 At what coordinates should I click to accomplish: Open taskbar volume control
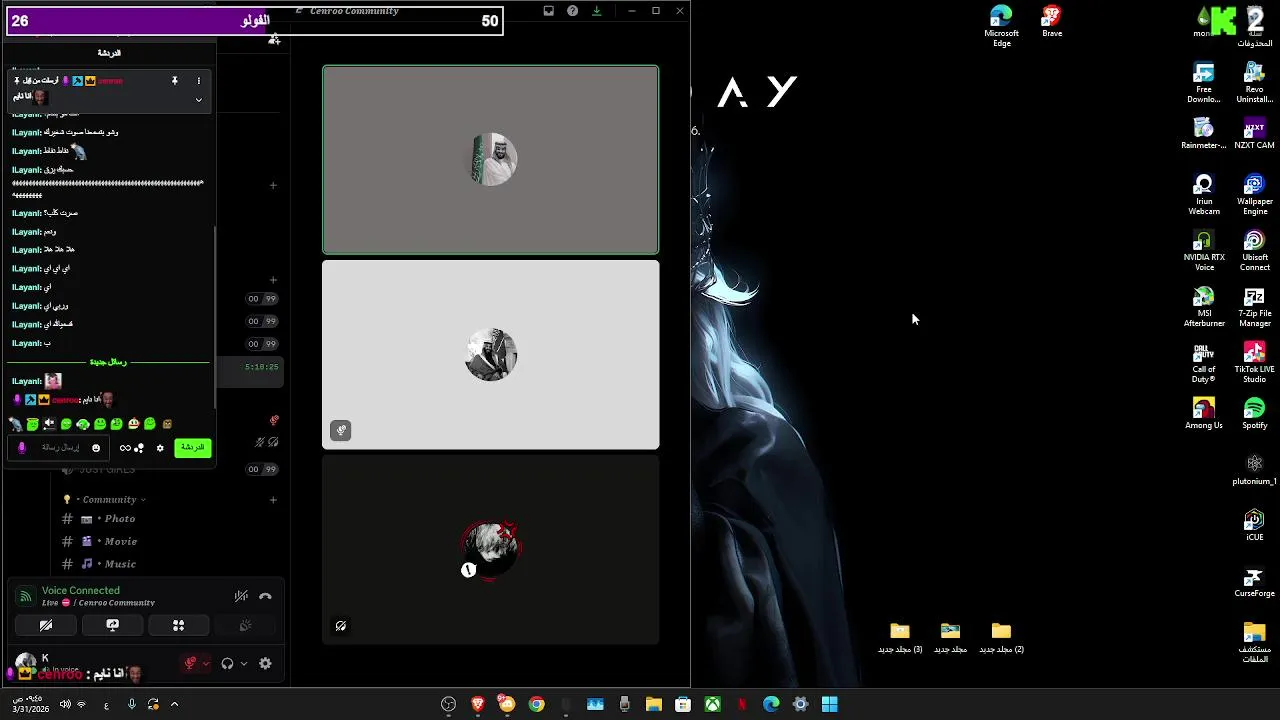pyautogui.click(x=65, y=704)
